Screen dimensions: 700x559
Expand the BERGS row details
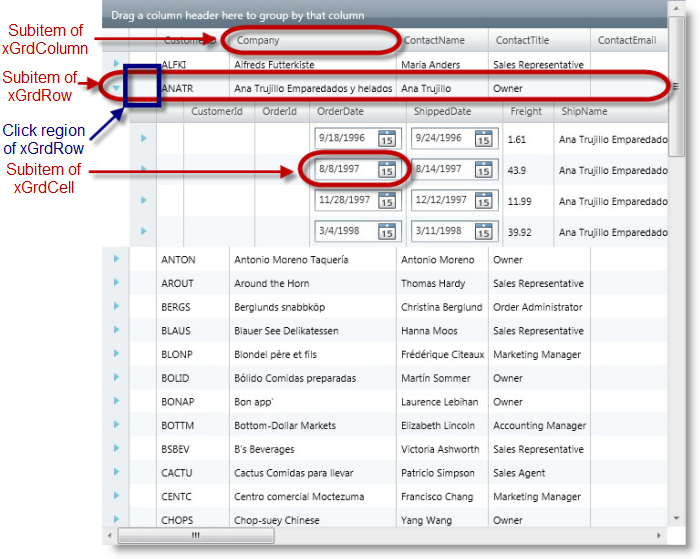pos(116,307)
